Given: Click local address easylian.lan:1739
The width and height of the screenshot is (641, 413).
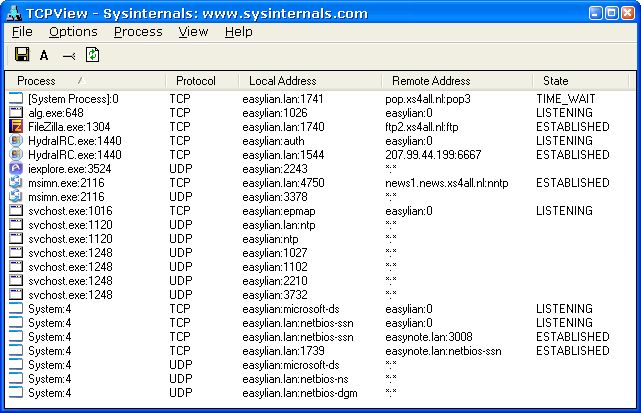Looking at the screenshot, I should [283, 350].
